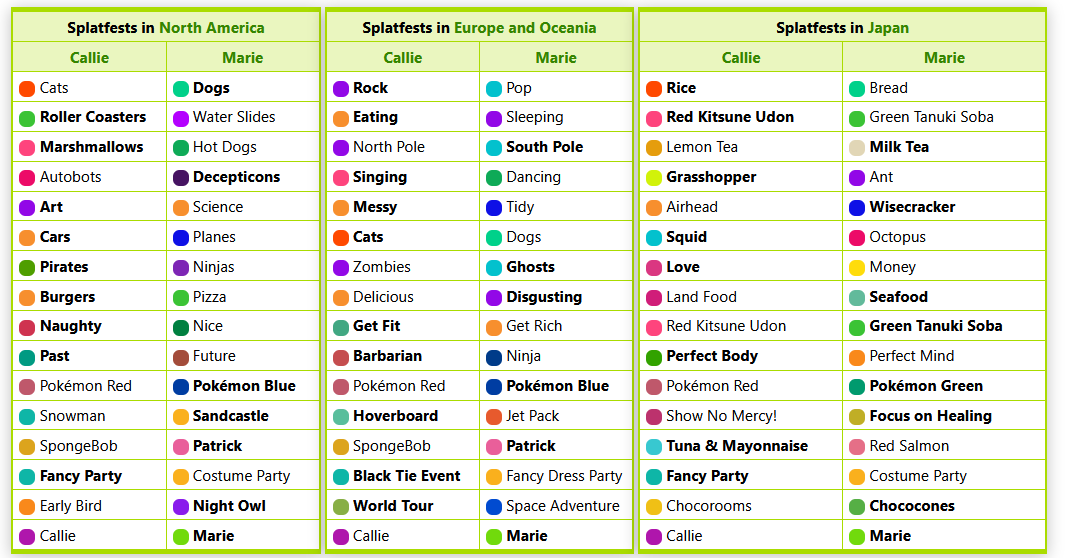Follow the Japan link in Splatfests header
The height and width of the screenshot is (558, 1069).
point(888,28)
